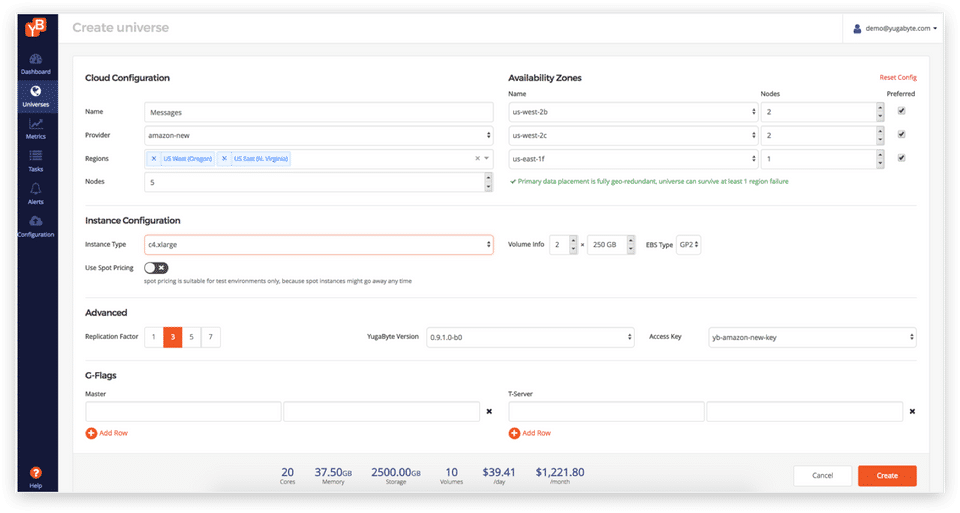Toggle the Use Spot Pricing switch
This screenshot has width=960, height=513.
[x=156, y=268]
